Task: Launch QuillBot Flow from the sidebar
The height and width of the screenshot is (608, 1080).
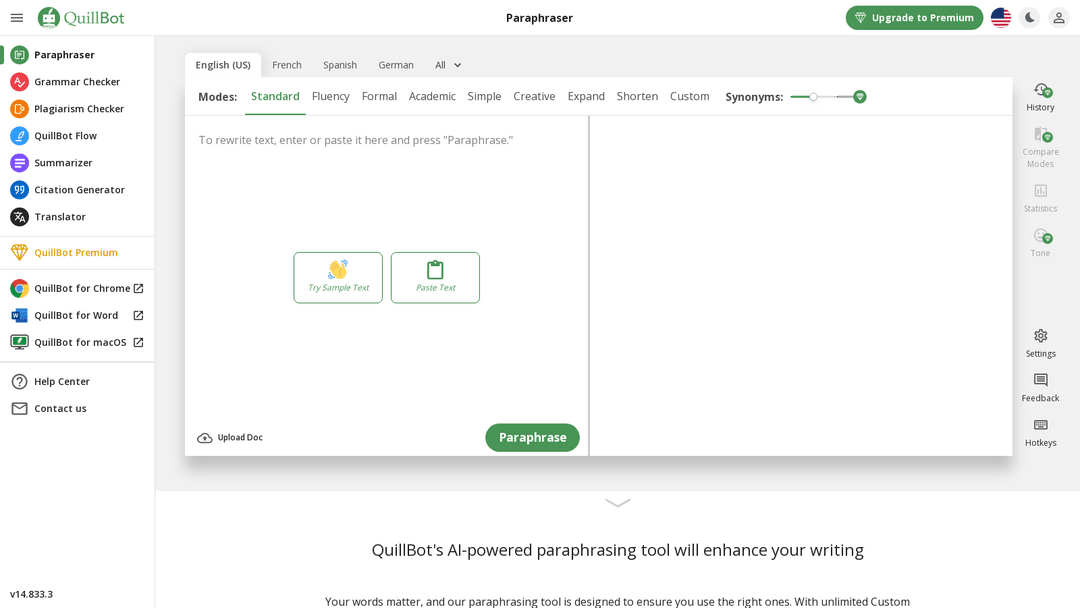Action: pos(19,136)
